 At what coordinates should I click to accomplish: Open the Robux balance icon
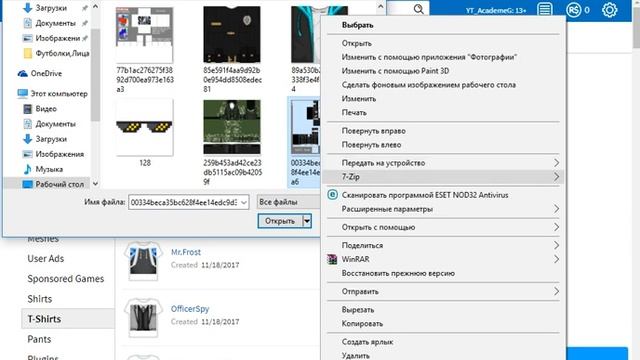(x=573, y=9)
